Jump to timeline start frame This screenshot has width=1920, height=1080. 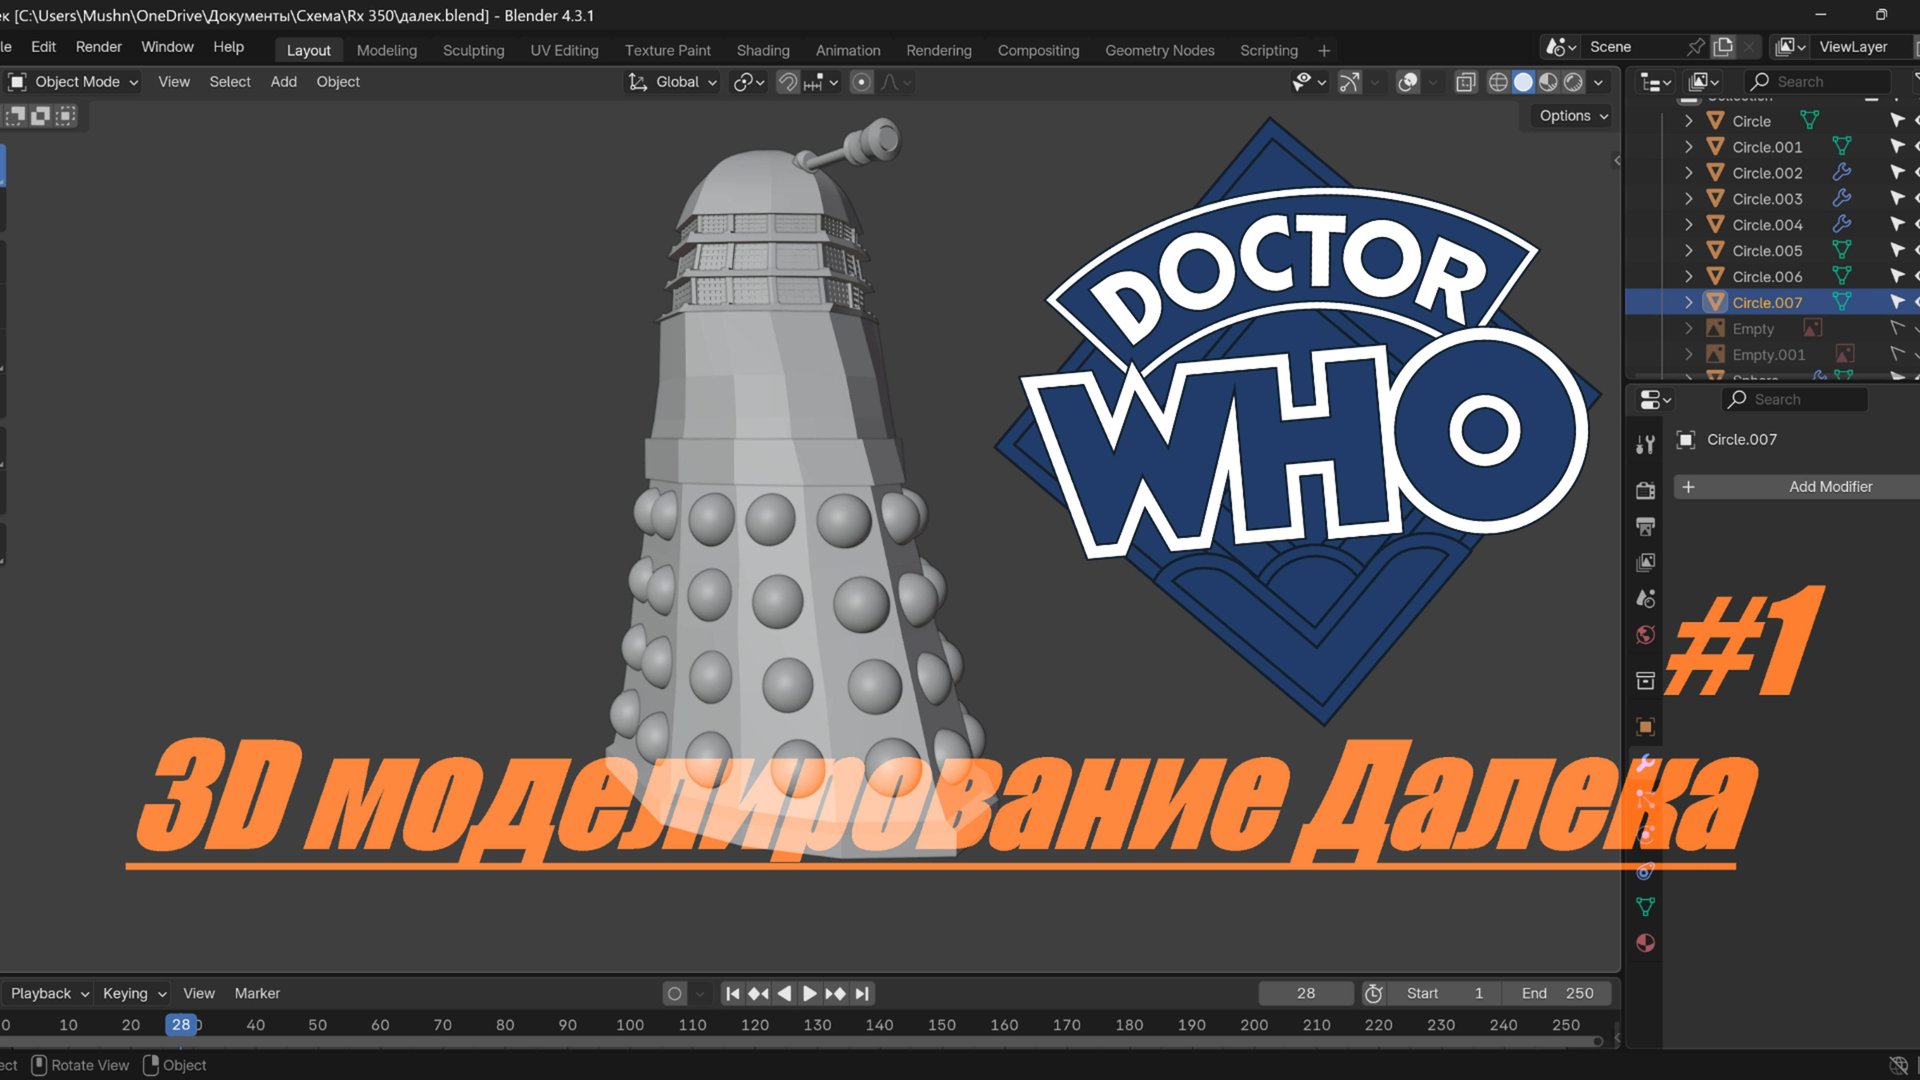pos(732,993)
